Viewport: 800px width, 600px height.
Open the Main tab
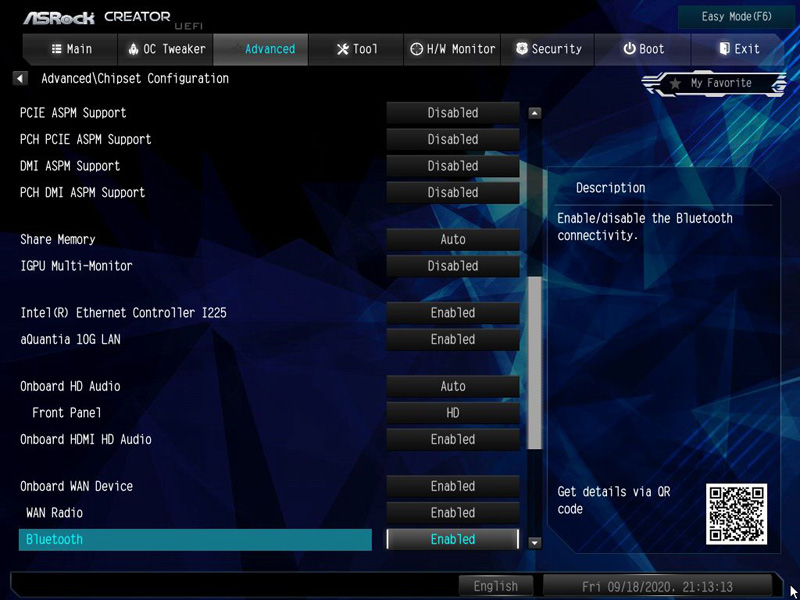(x=70, y=49)
